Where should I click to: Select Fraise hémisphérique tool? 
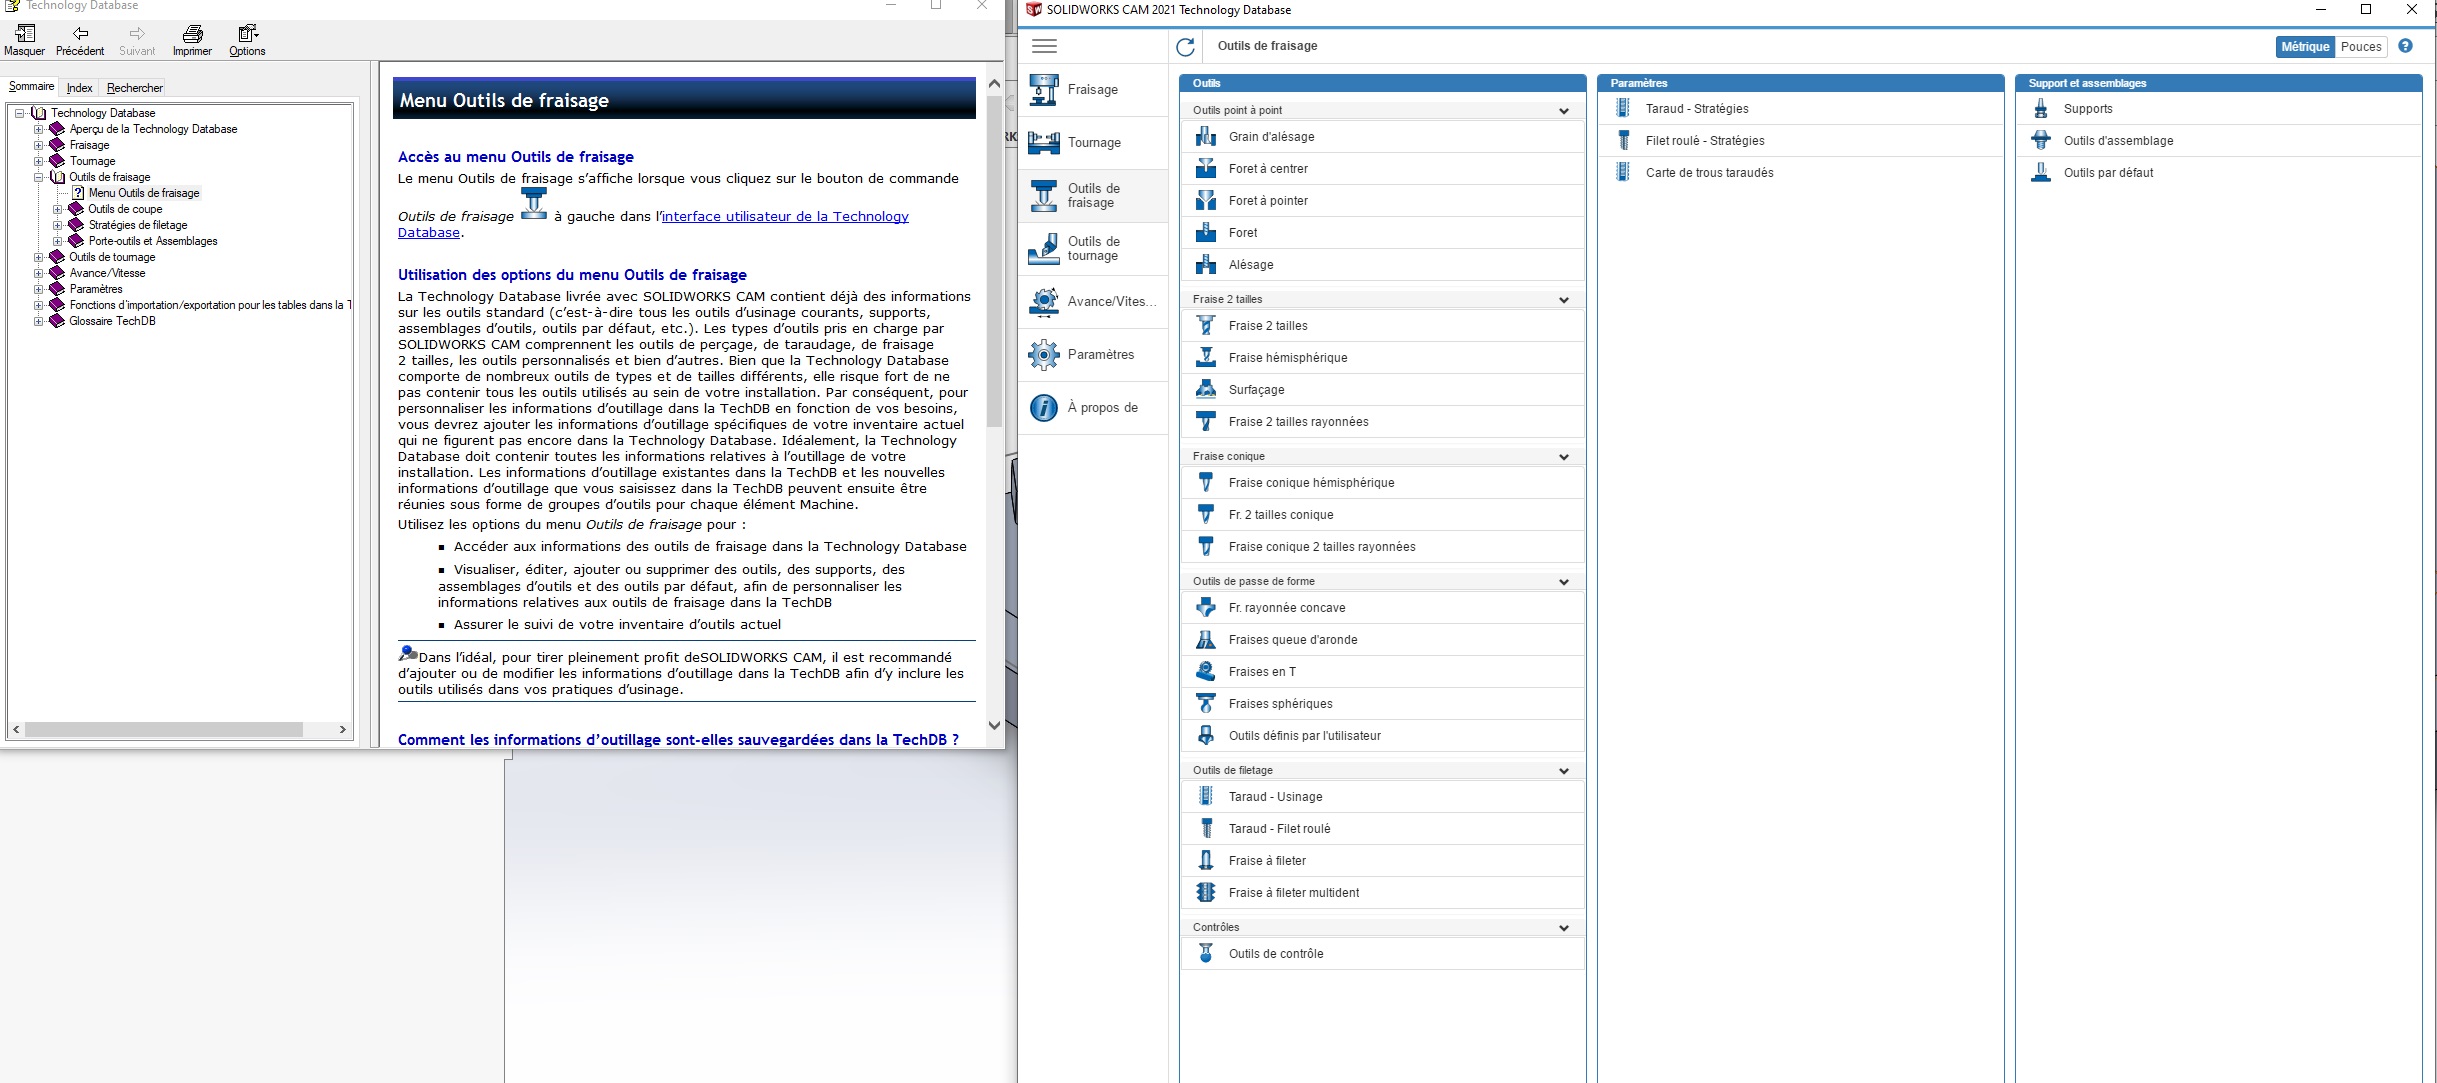[1383, 358]
